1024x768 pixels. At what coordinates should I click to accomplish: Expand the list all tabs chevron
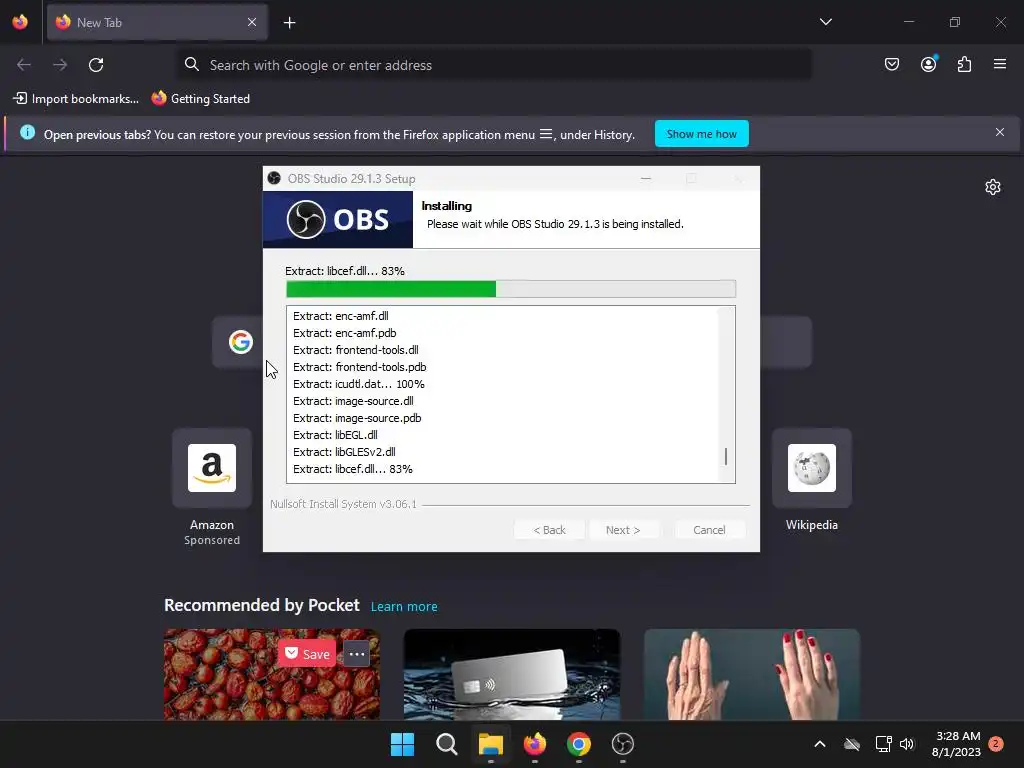825,22
